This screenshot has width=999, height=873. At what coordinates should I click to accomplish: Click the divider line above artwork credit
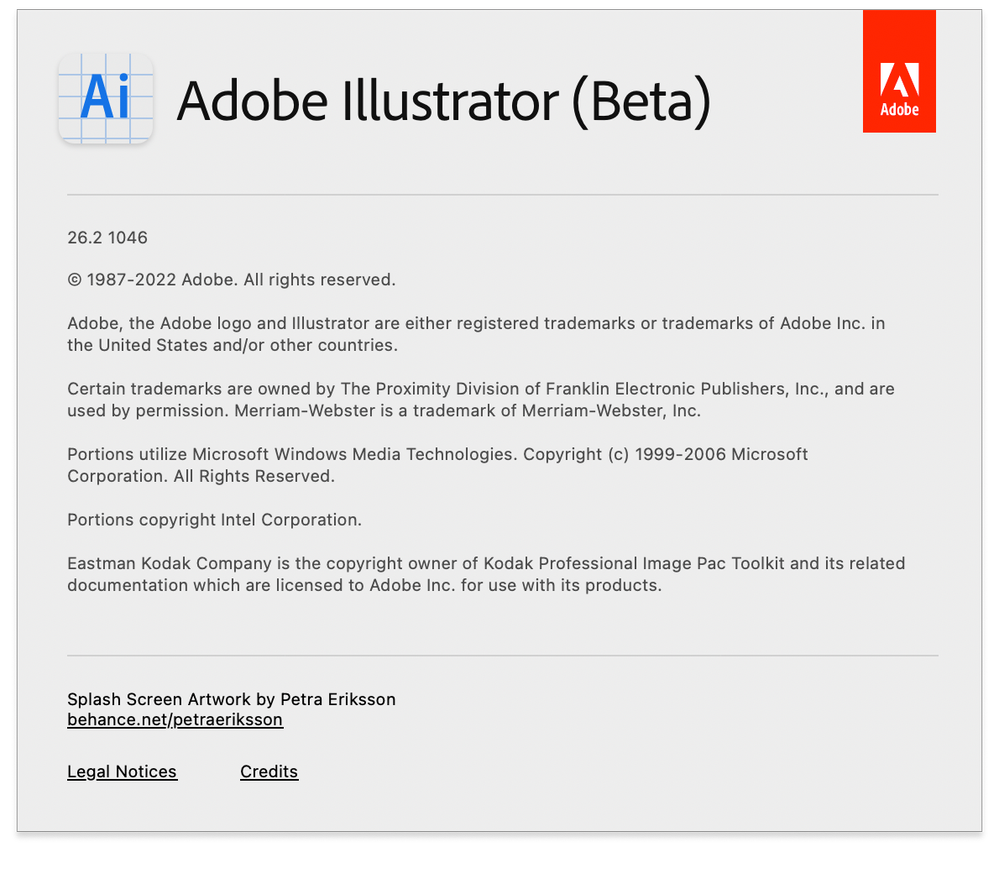[x=502, y=656]
